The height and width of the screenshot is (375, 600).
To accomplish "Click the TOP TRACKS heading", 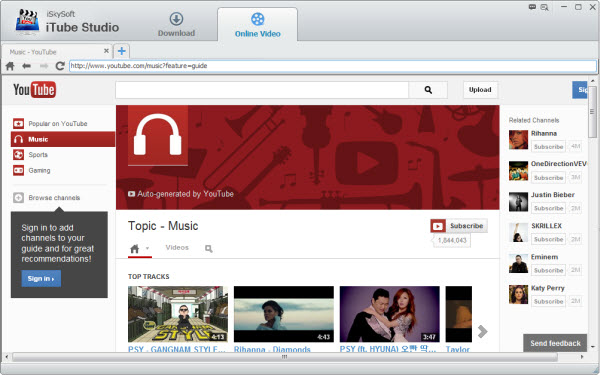I will tap(148, 276).
